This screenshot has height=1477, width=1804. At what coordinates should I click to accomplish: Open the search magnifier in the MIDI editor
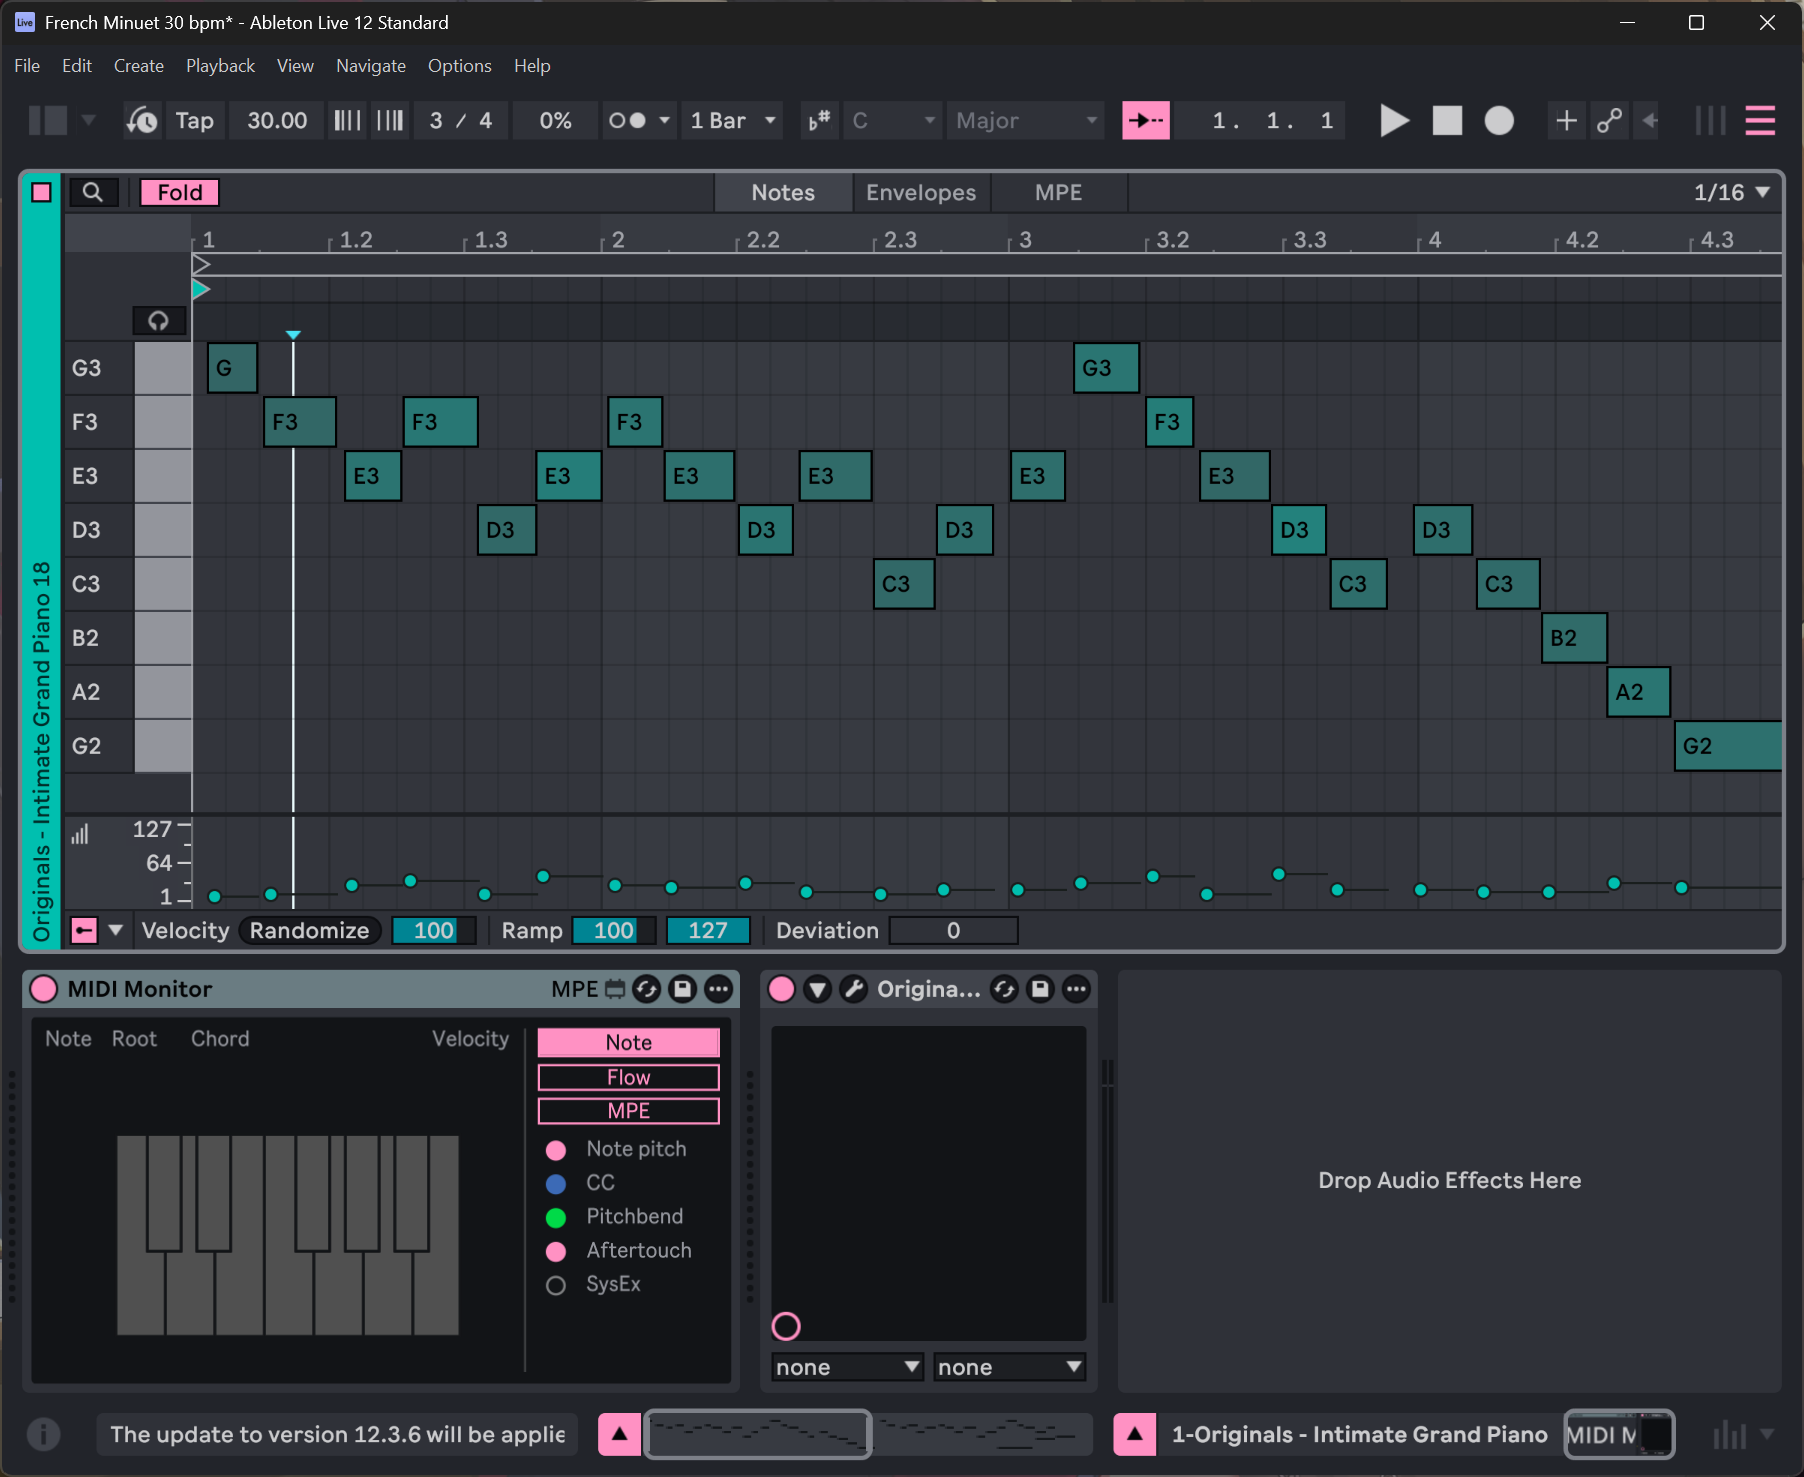click(93, 192)
